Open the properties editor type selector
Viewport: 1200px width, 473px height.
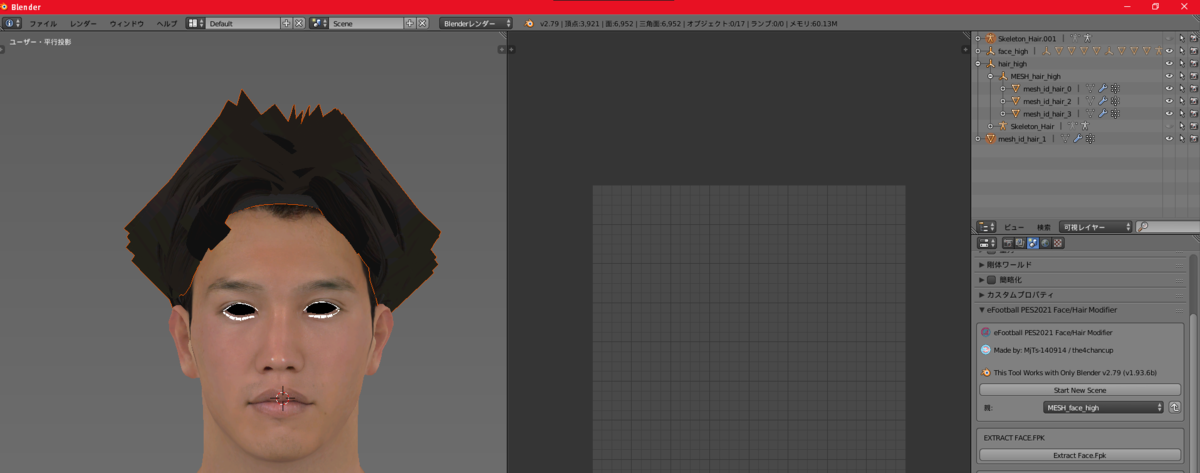point(986,243)
